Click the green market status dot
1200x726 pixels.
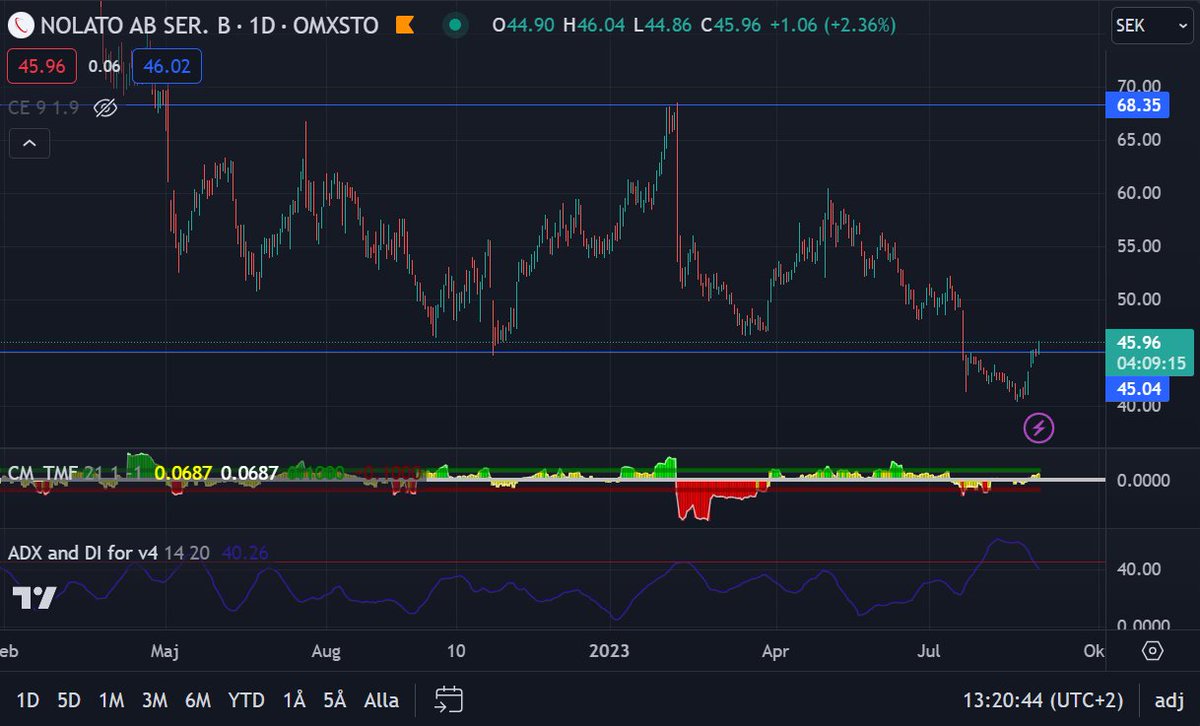[x=455, y=24]
